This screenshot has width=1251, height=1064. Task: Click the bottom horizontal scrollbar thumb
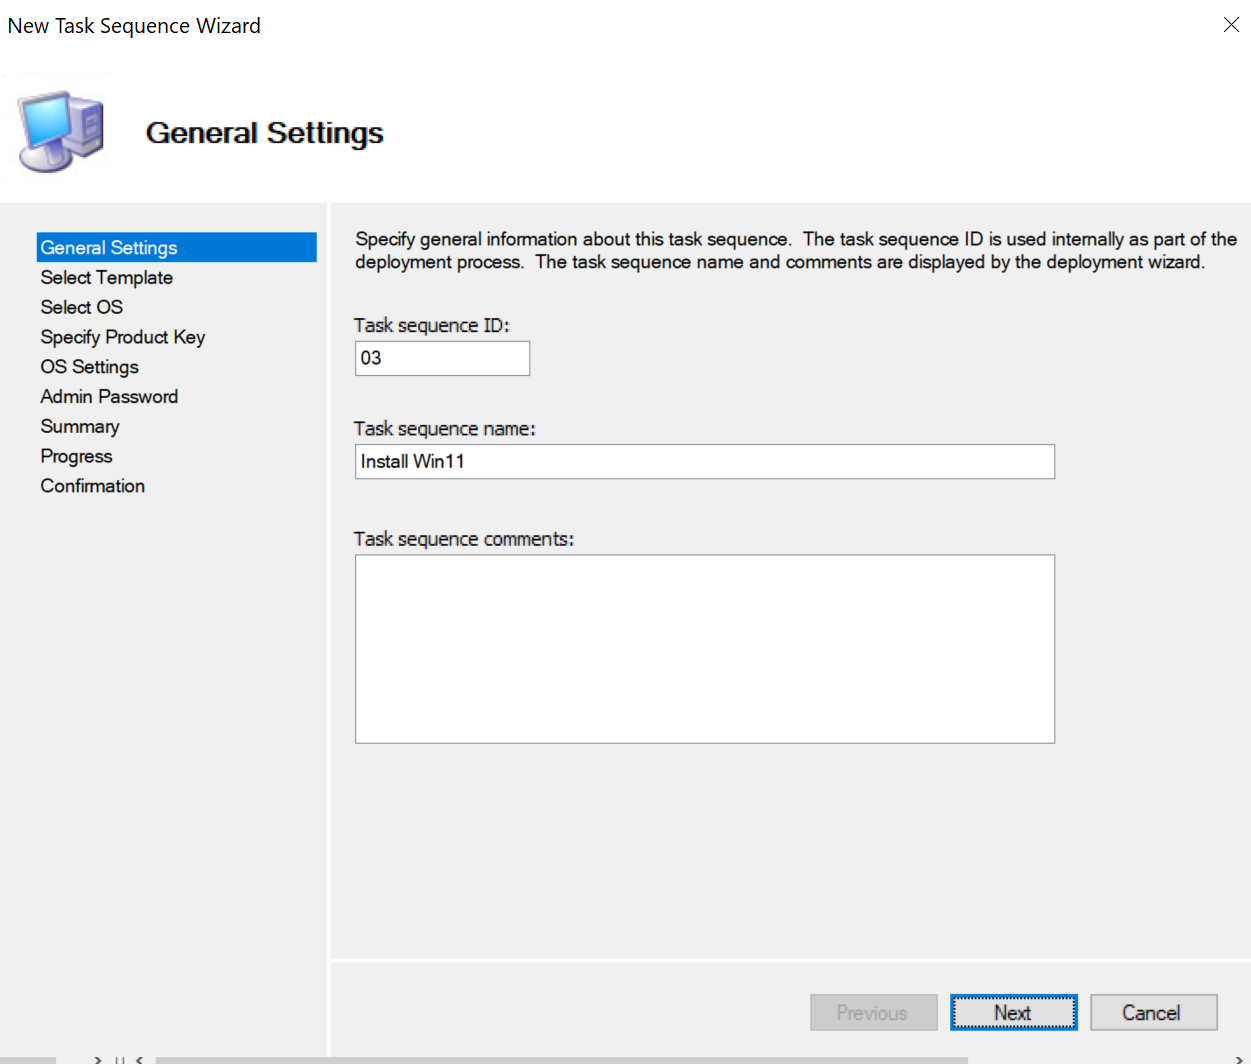560,1060
